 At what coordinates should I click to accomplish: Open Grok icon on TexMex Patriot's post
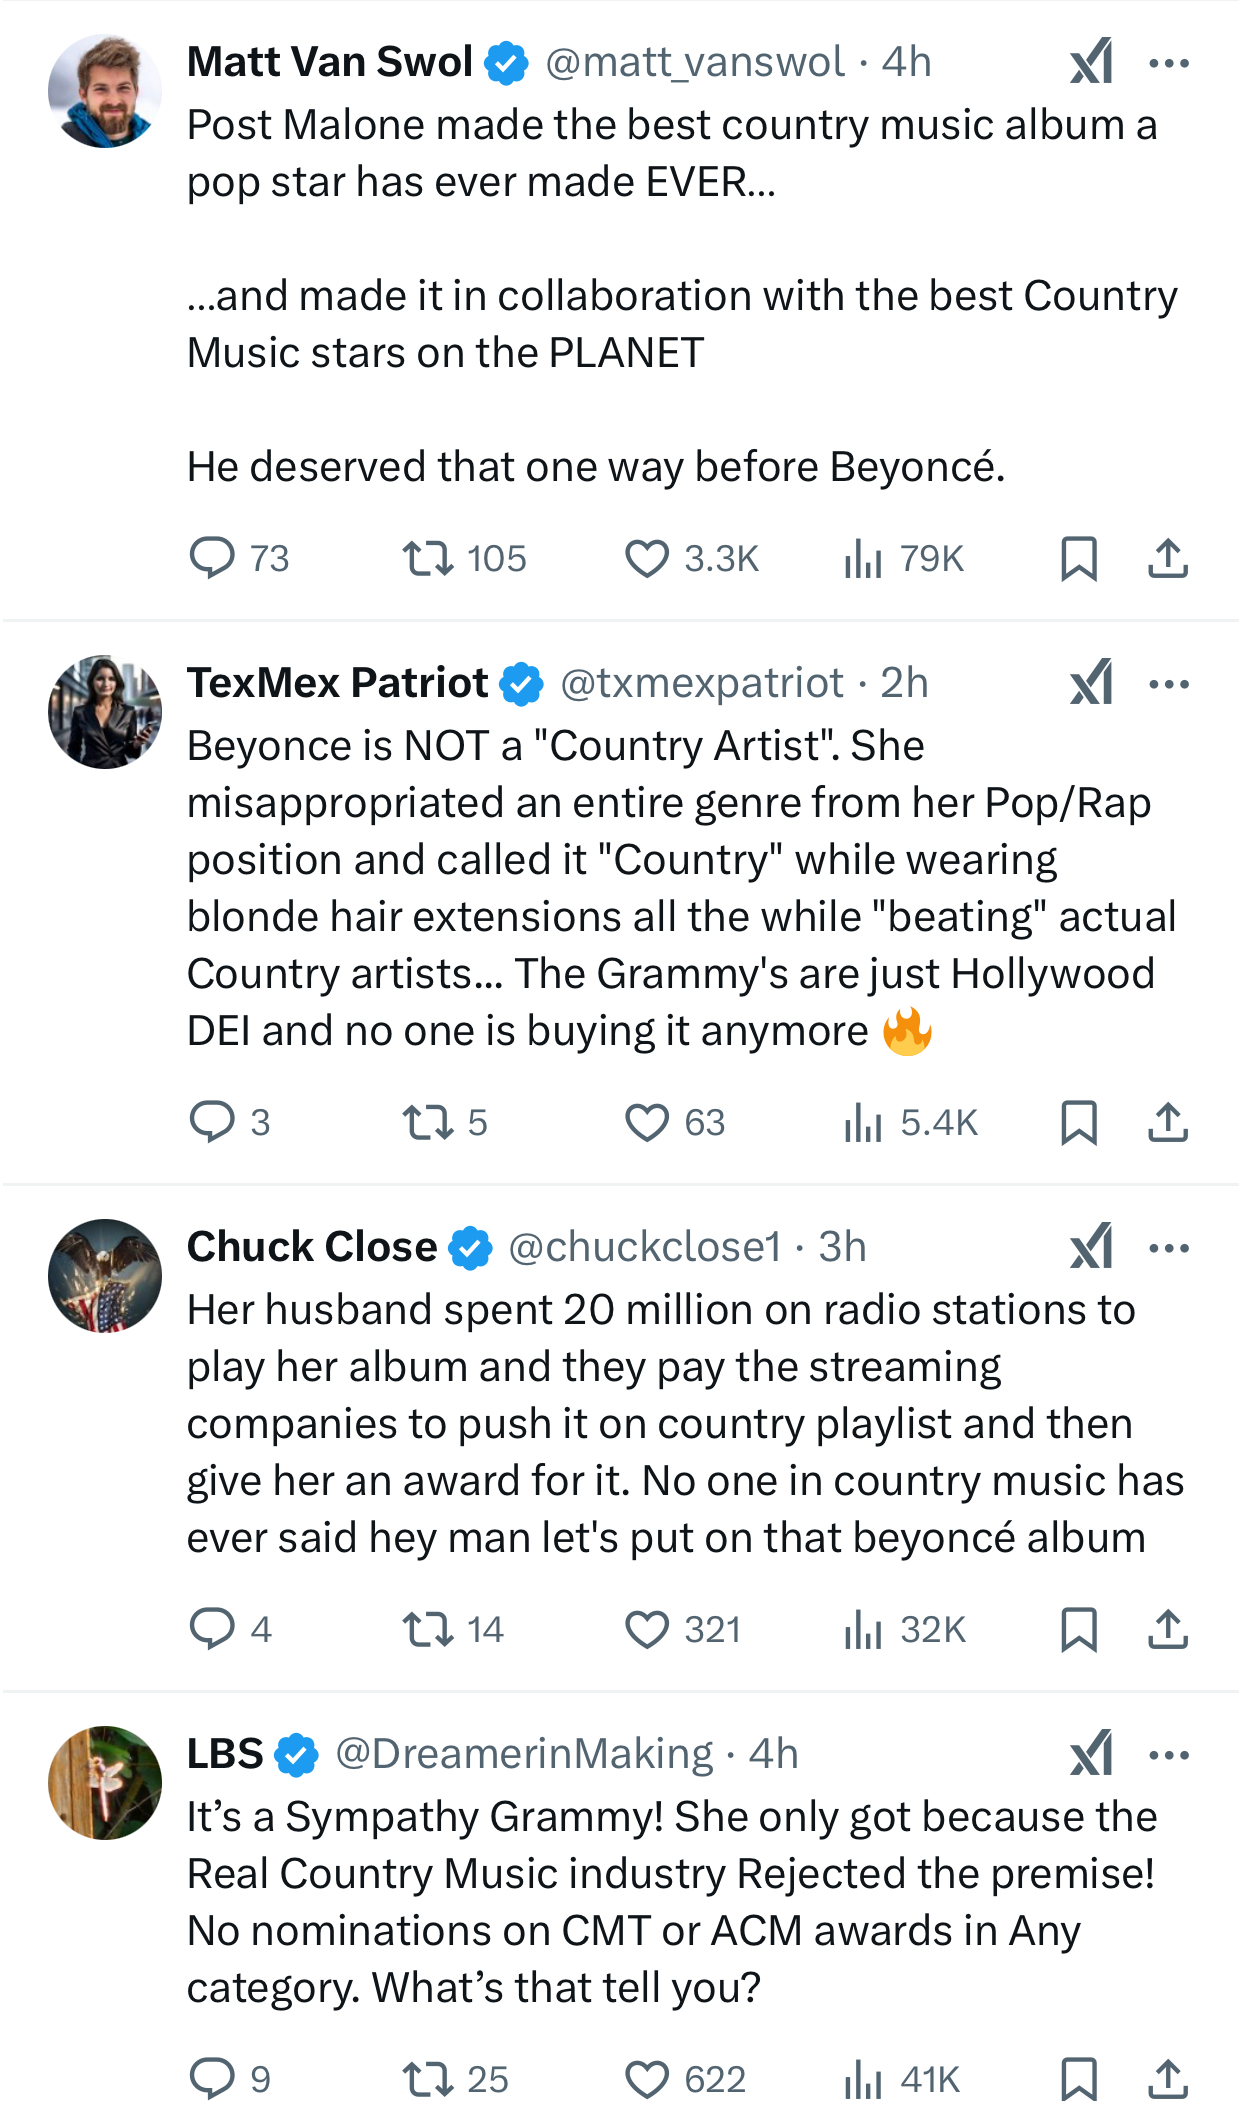[x=1091, y=683]
